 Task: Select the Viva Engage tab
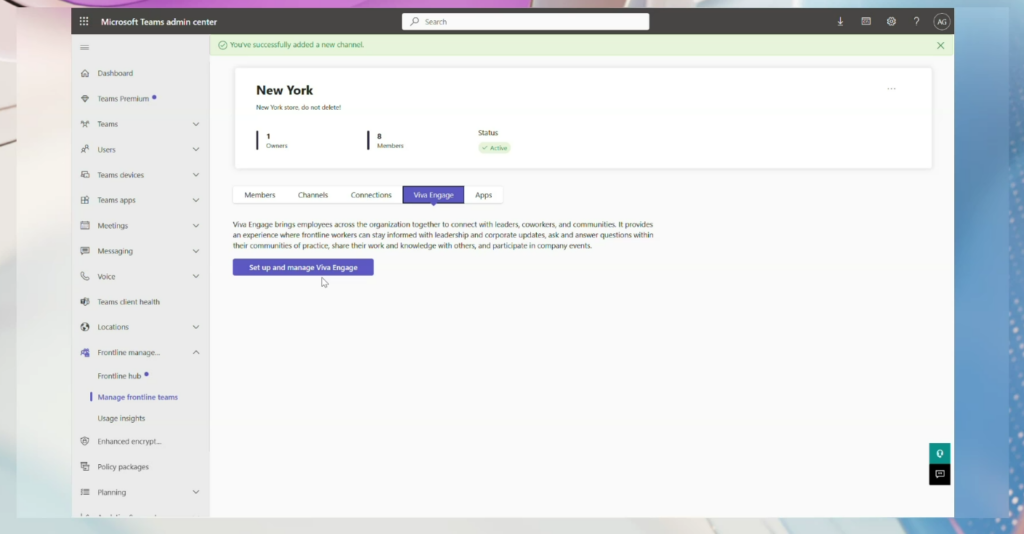[433, 195]
